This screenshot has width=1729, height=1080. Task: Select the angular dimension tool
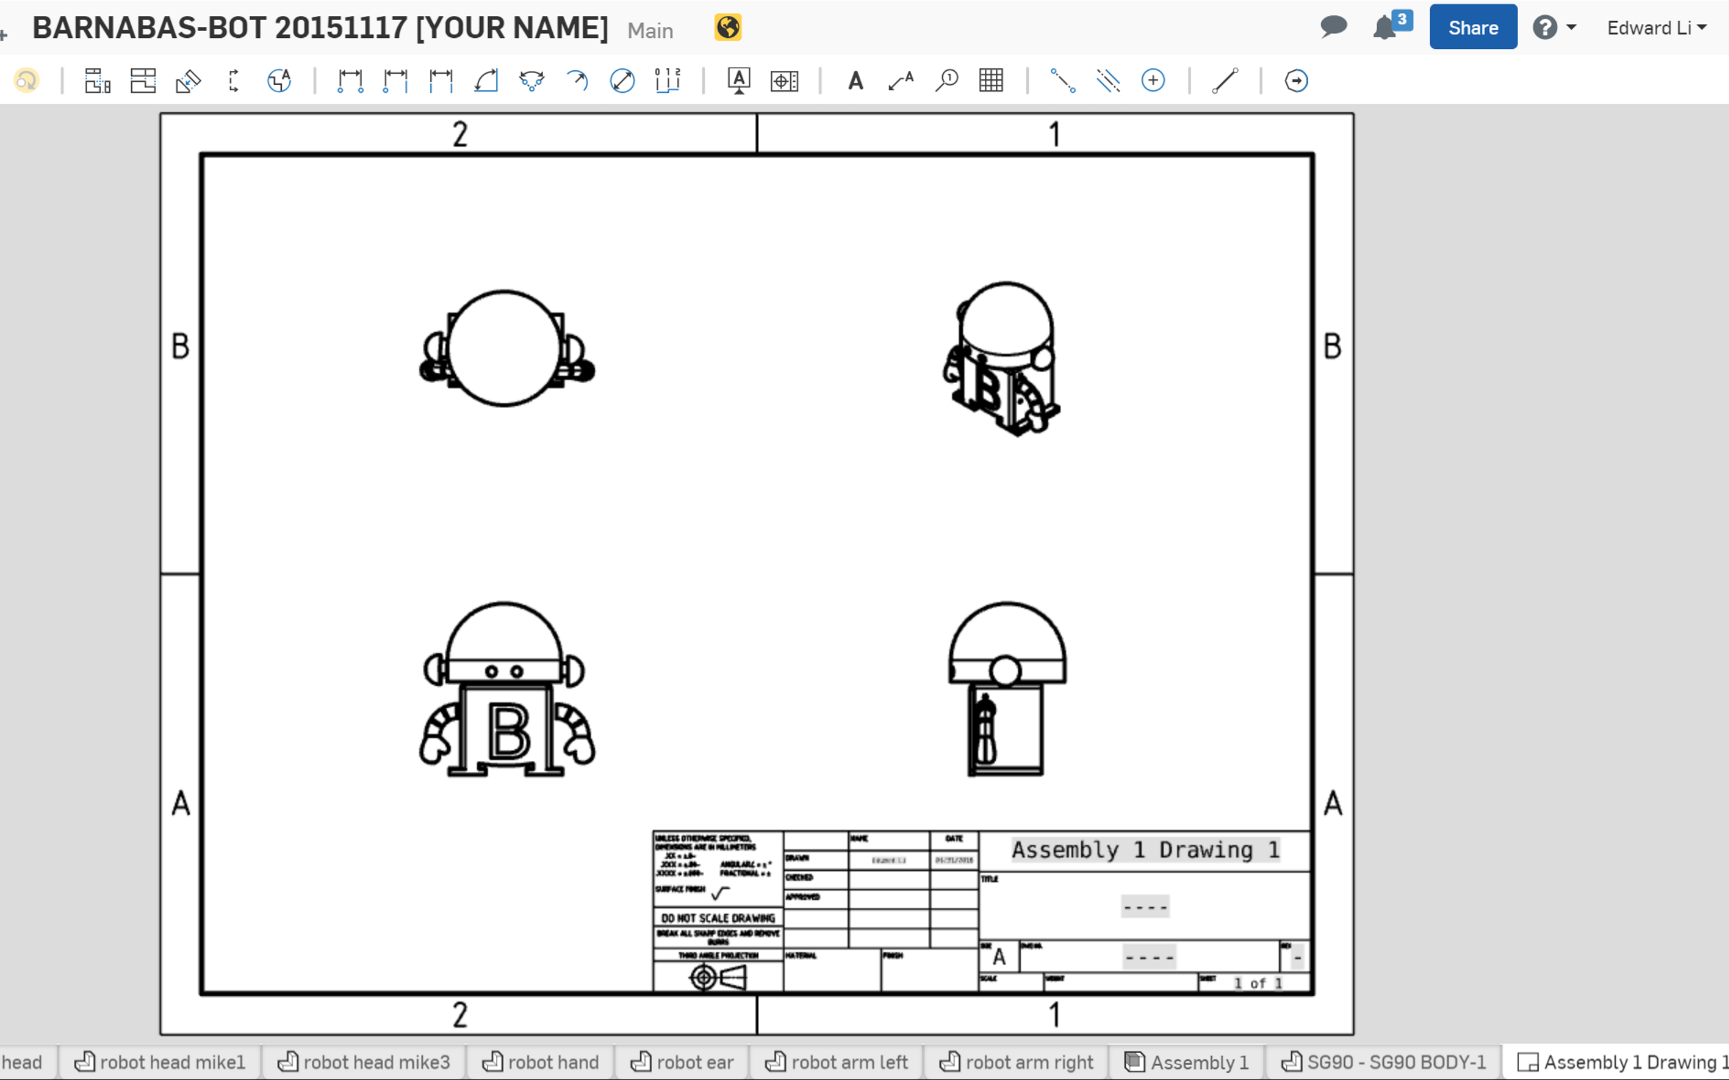pos(486,81)
